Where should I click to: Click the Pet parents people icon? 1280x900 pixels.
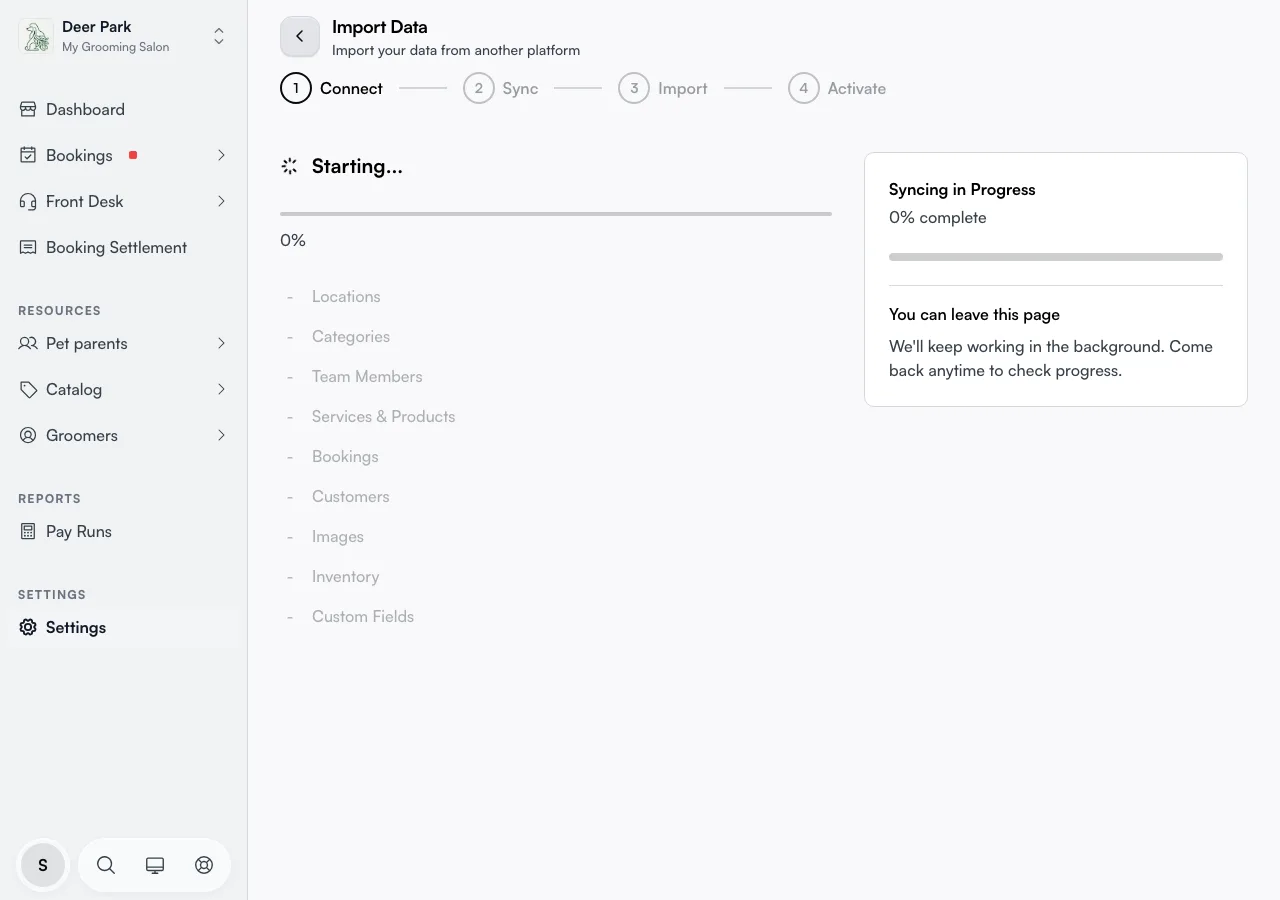click(x=28, y=343)
